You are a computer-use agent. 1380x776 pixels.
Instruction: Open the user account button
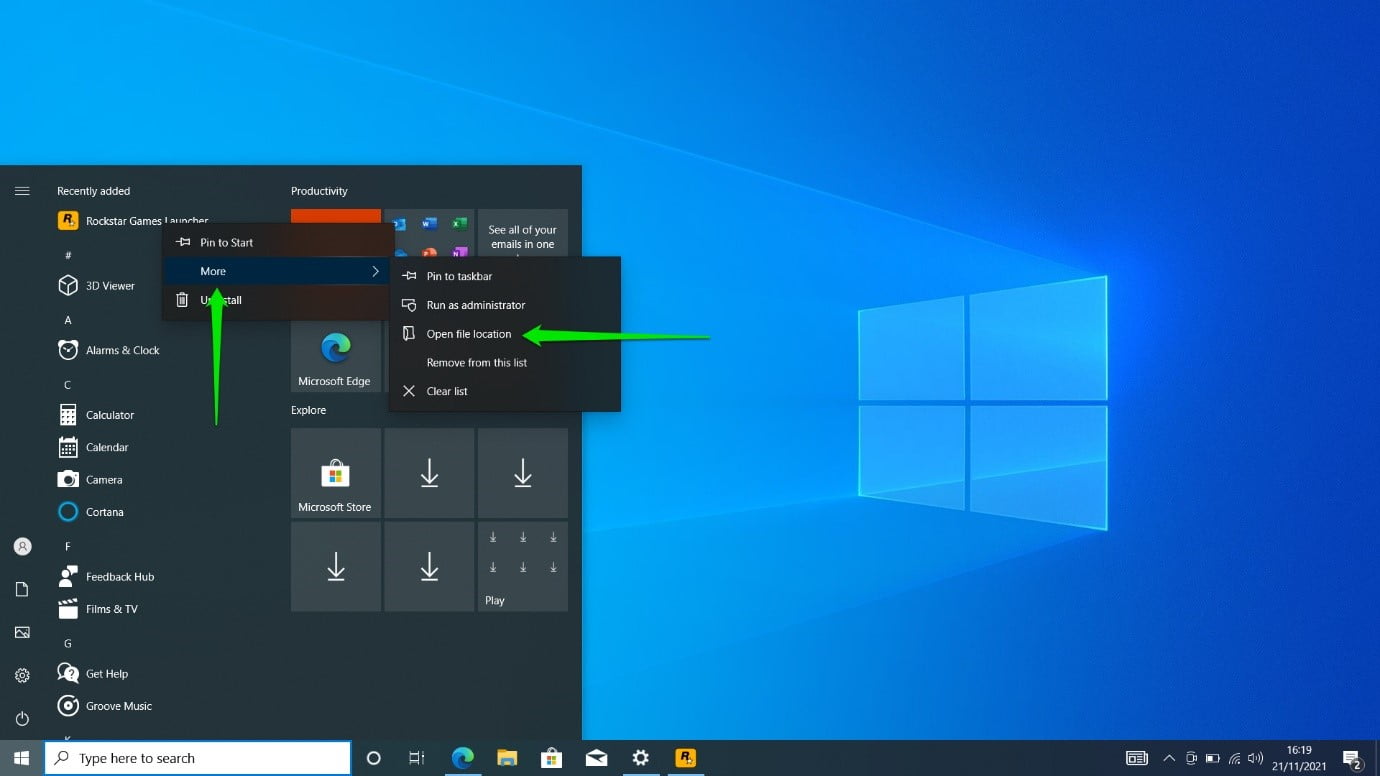[x=22, y=546]
